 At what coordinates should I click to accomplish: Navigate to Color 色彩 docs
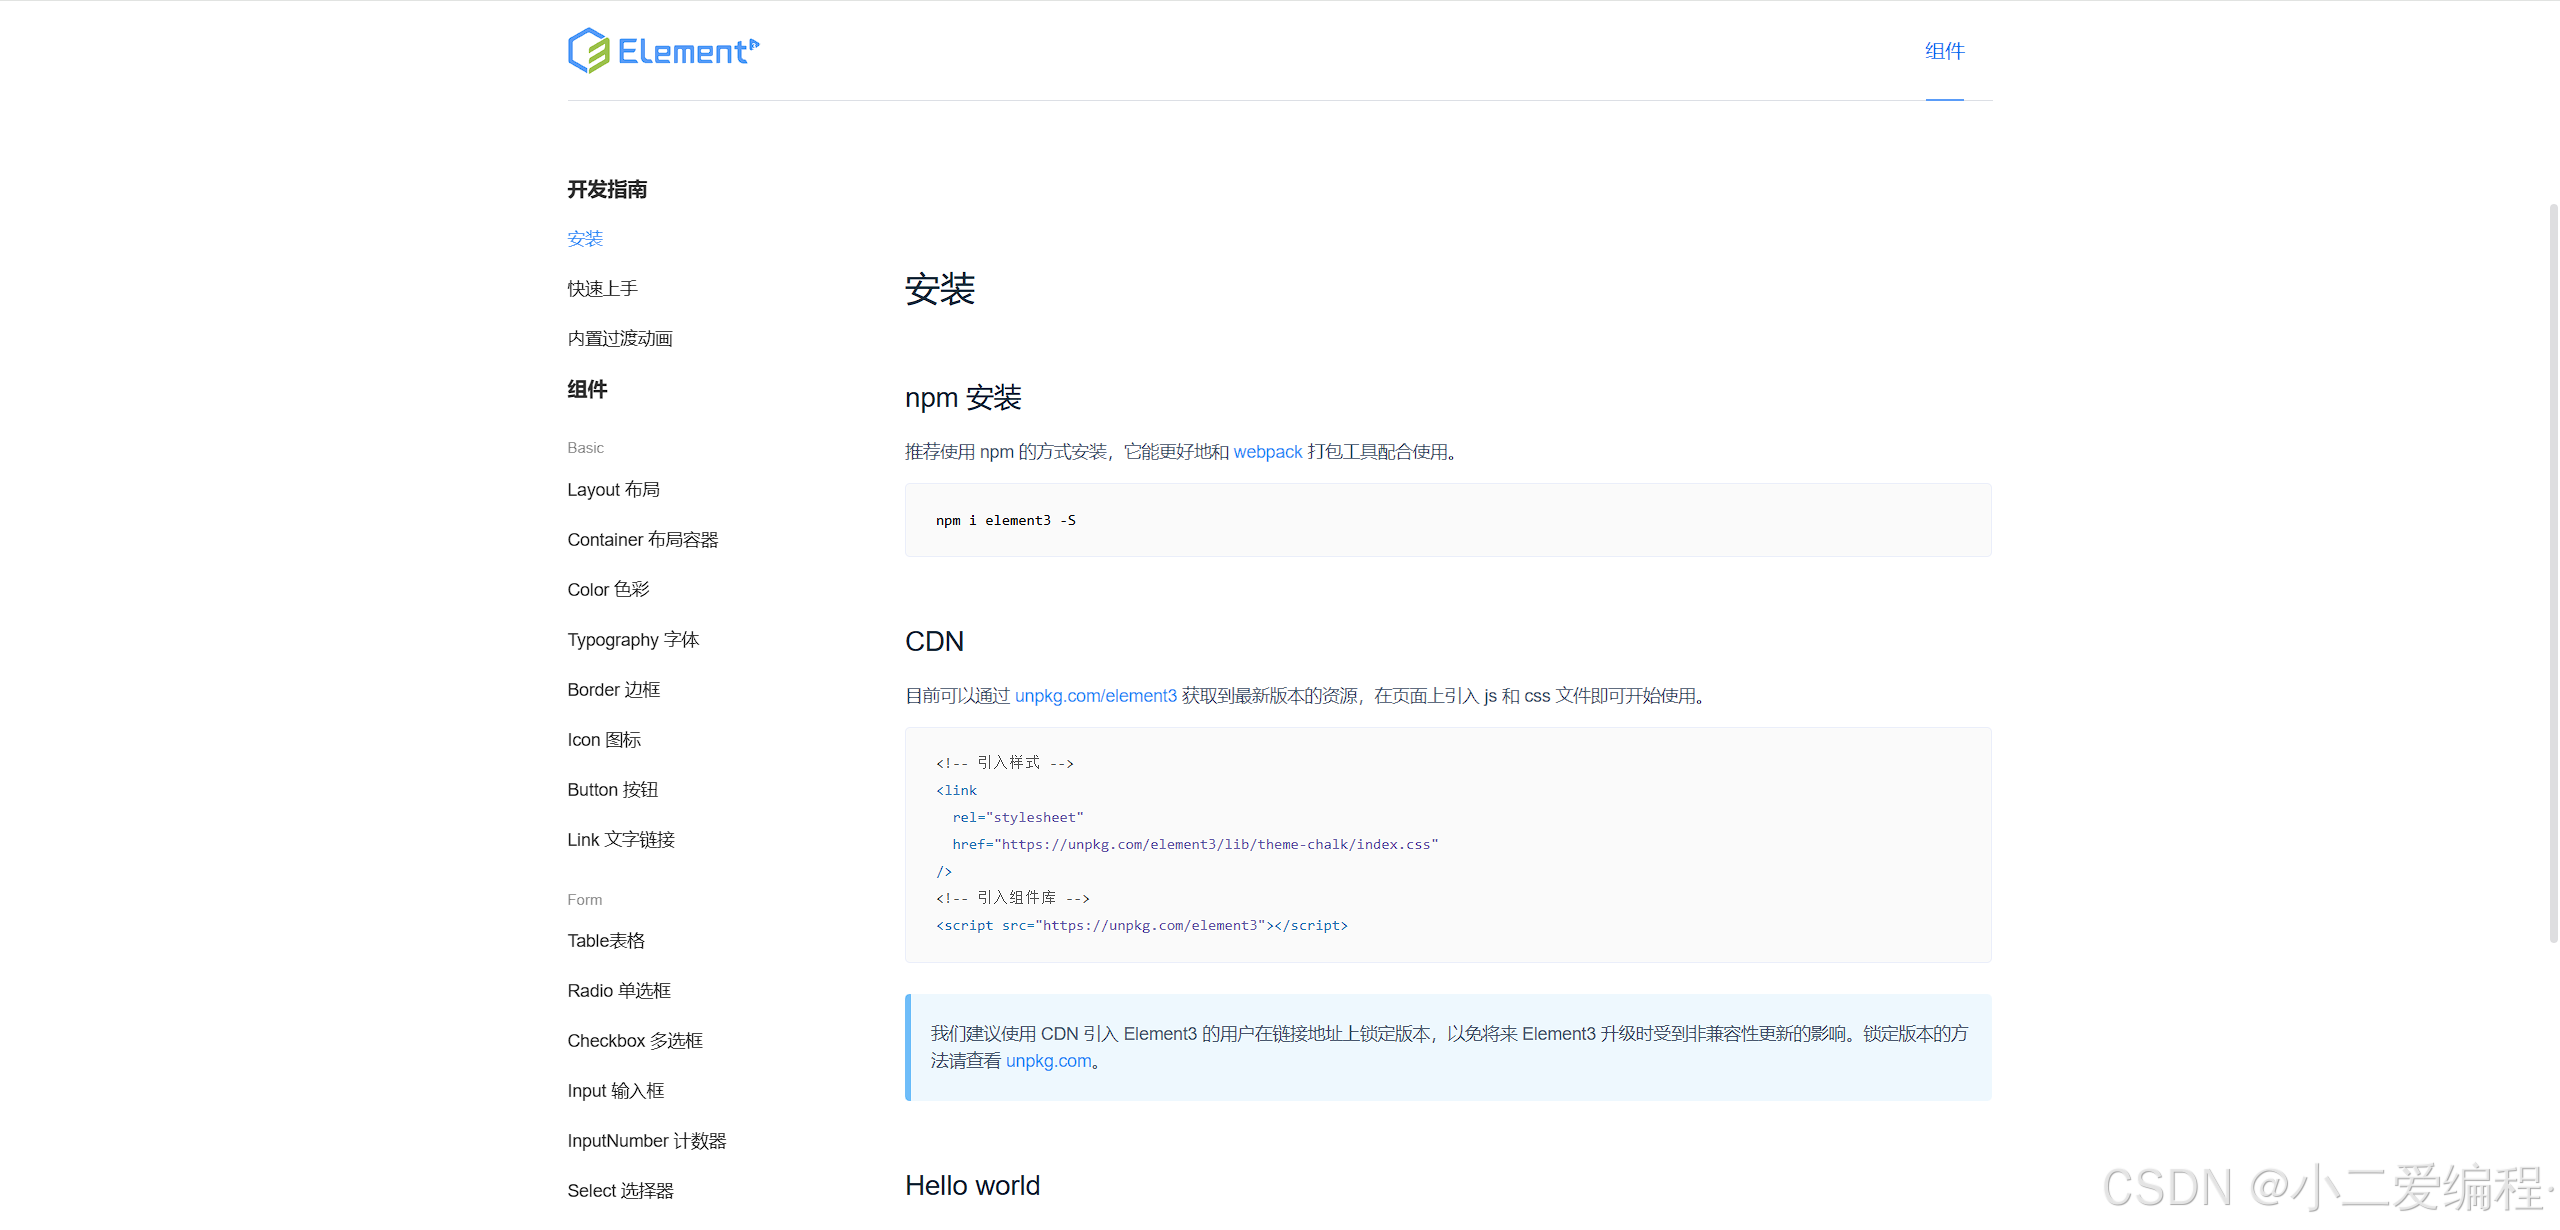(608, 590)
